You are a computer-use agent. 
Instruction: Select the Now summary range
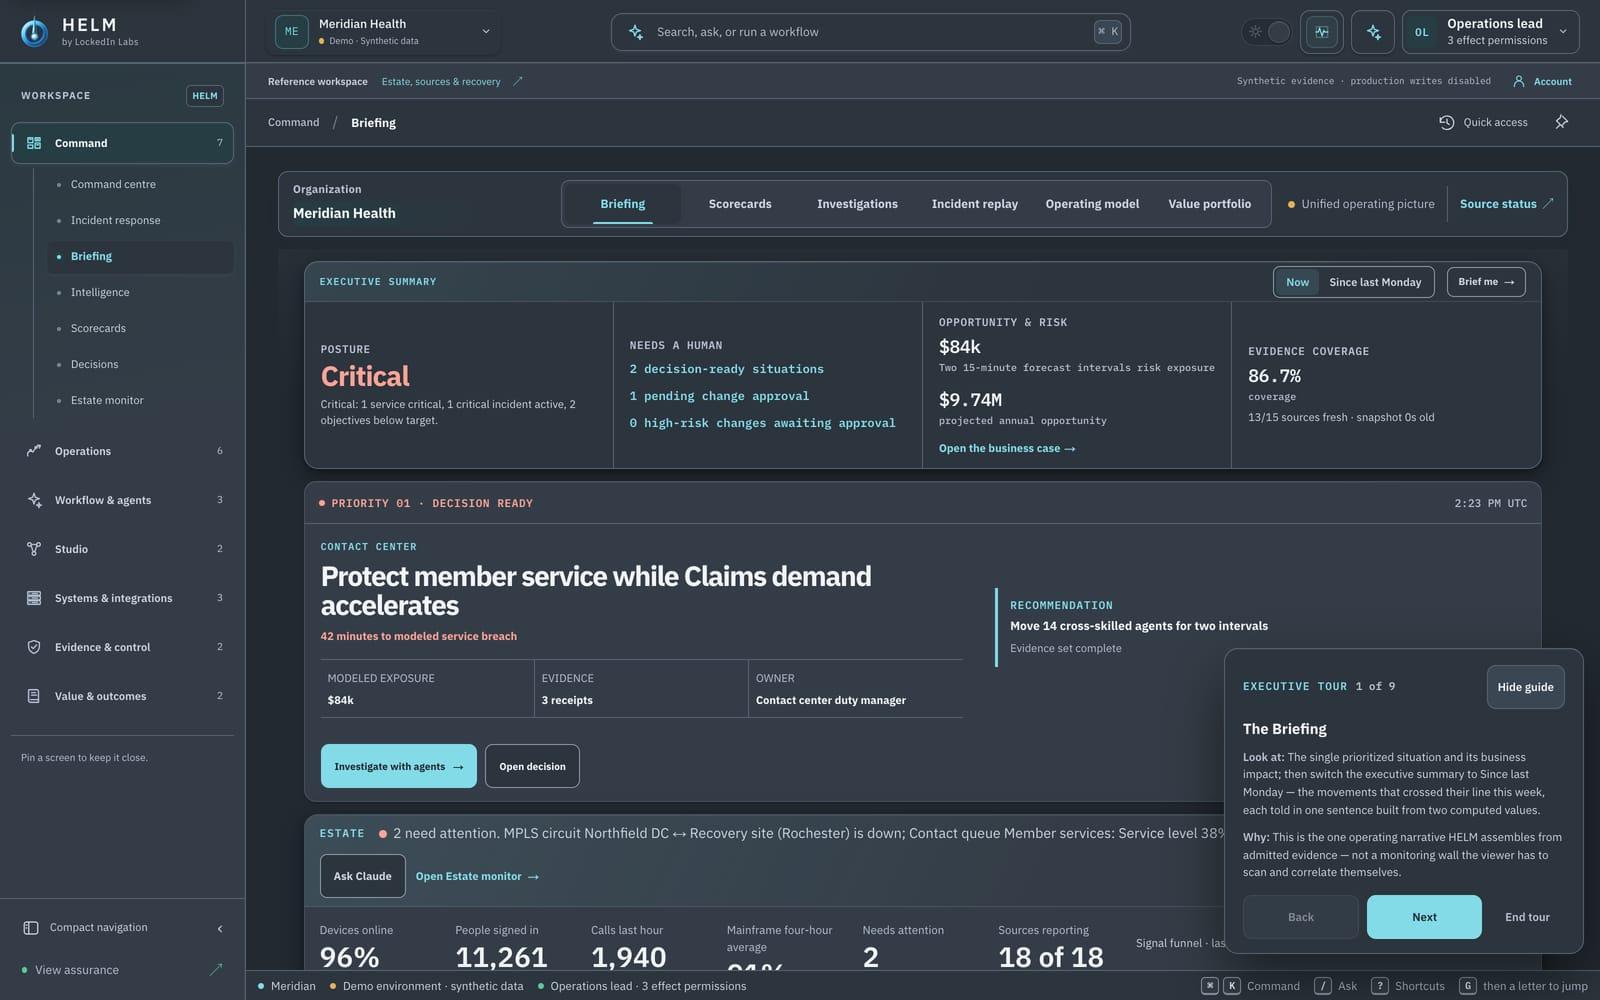pyautogui.click(x=1297, y=282)
